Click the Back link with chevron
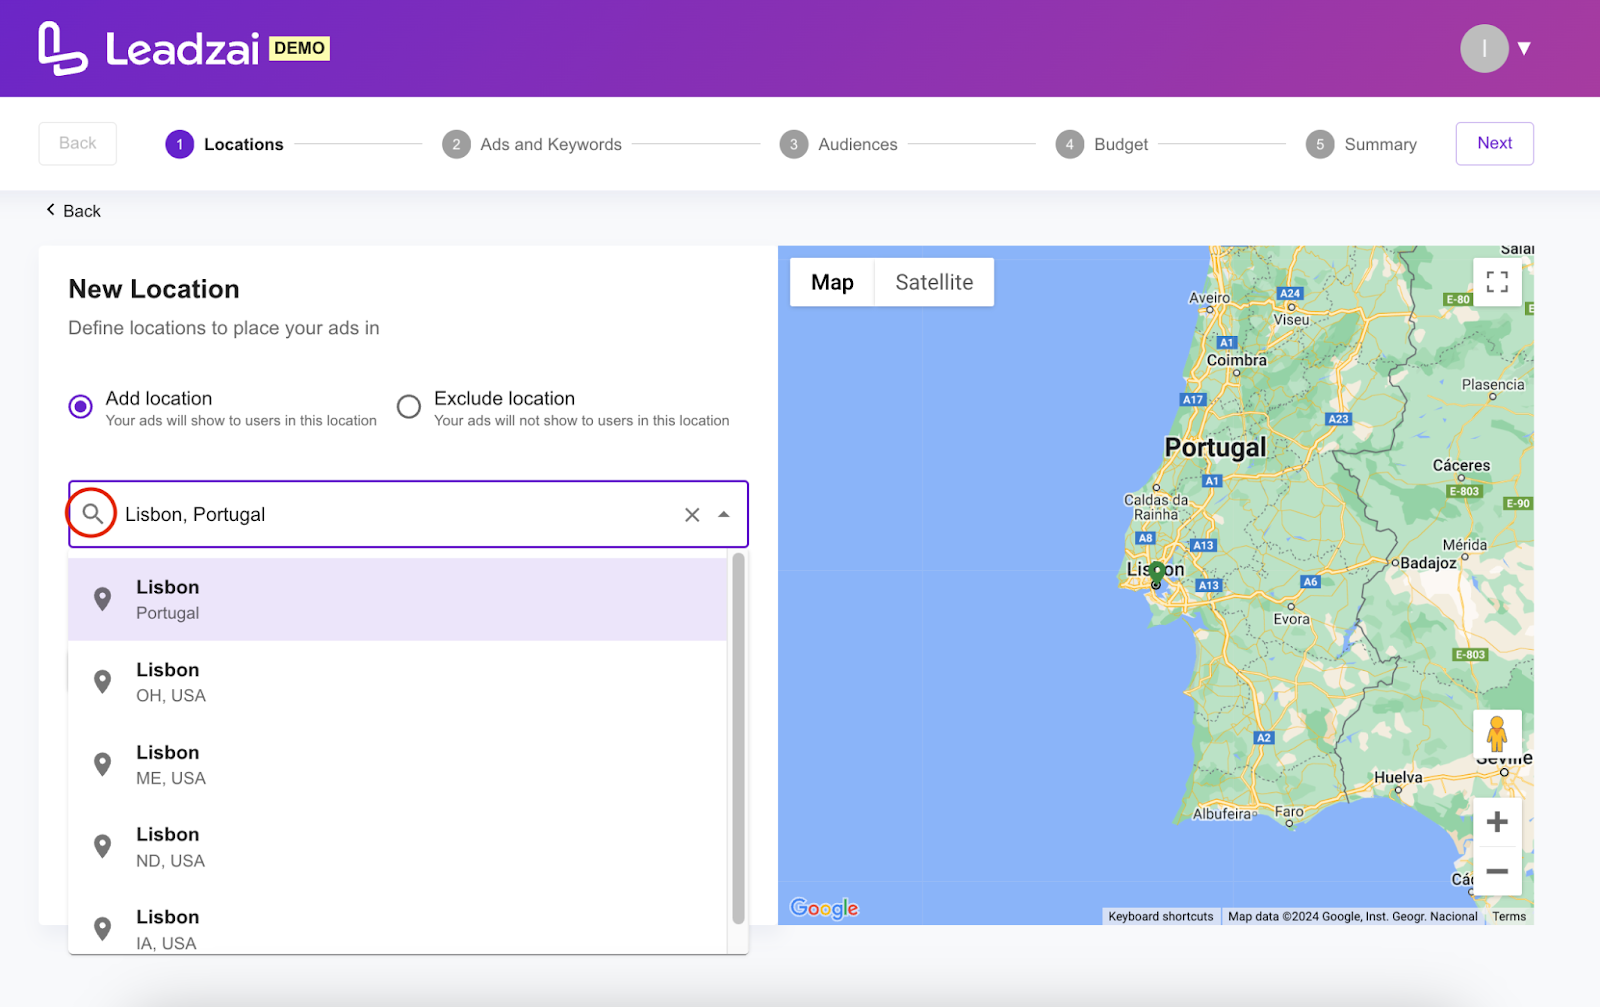This screenshot has height=1007, width=1600. 73,211
